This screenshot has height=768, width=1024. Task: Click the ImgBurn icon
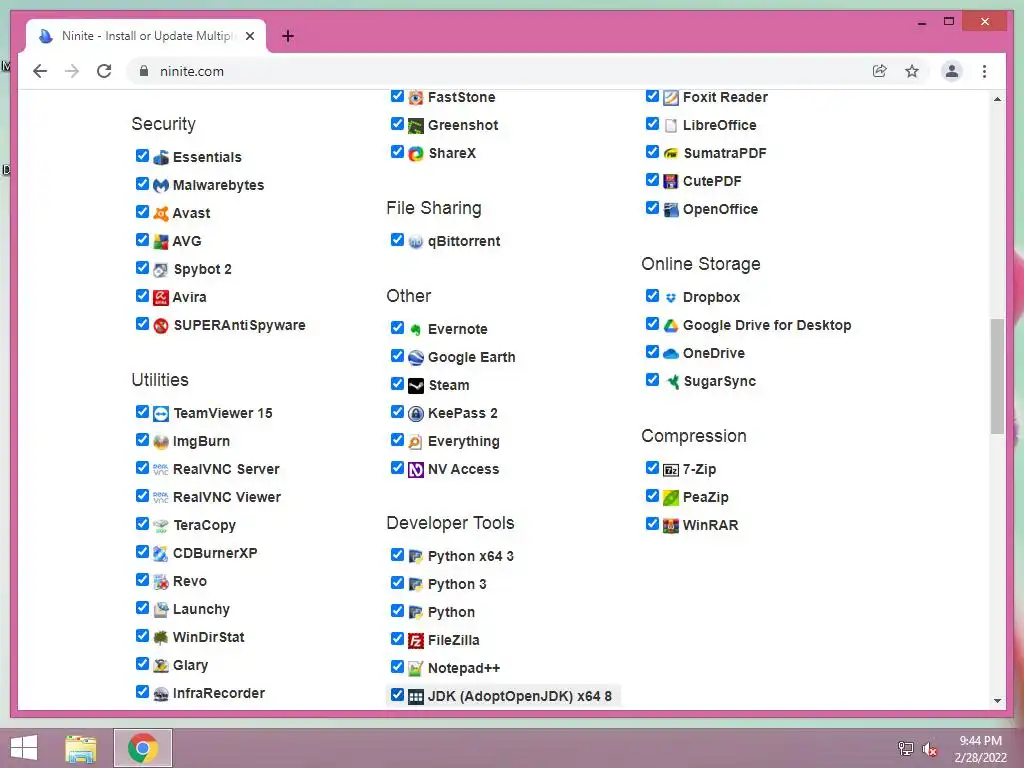coord(161,442)
